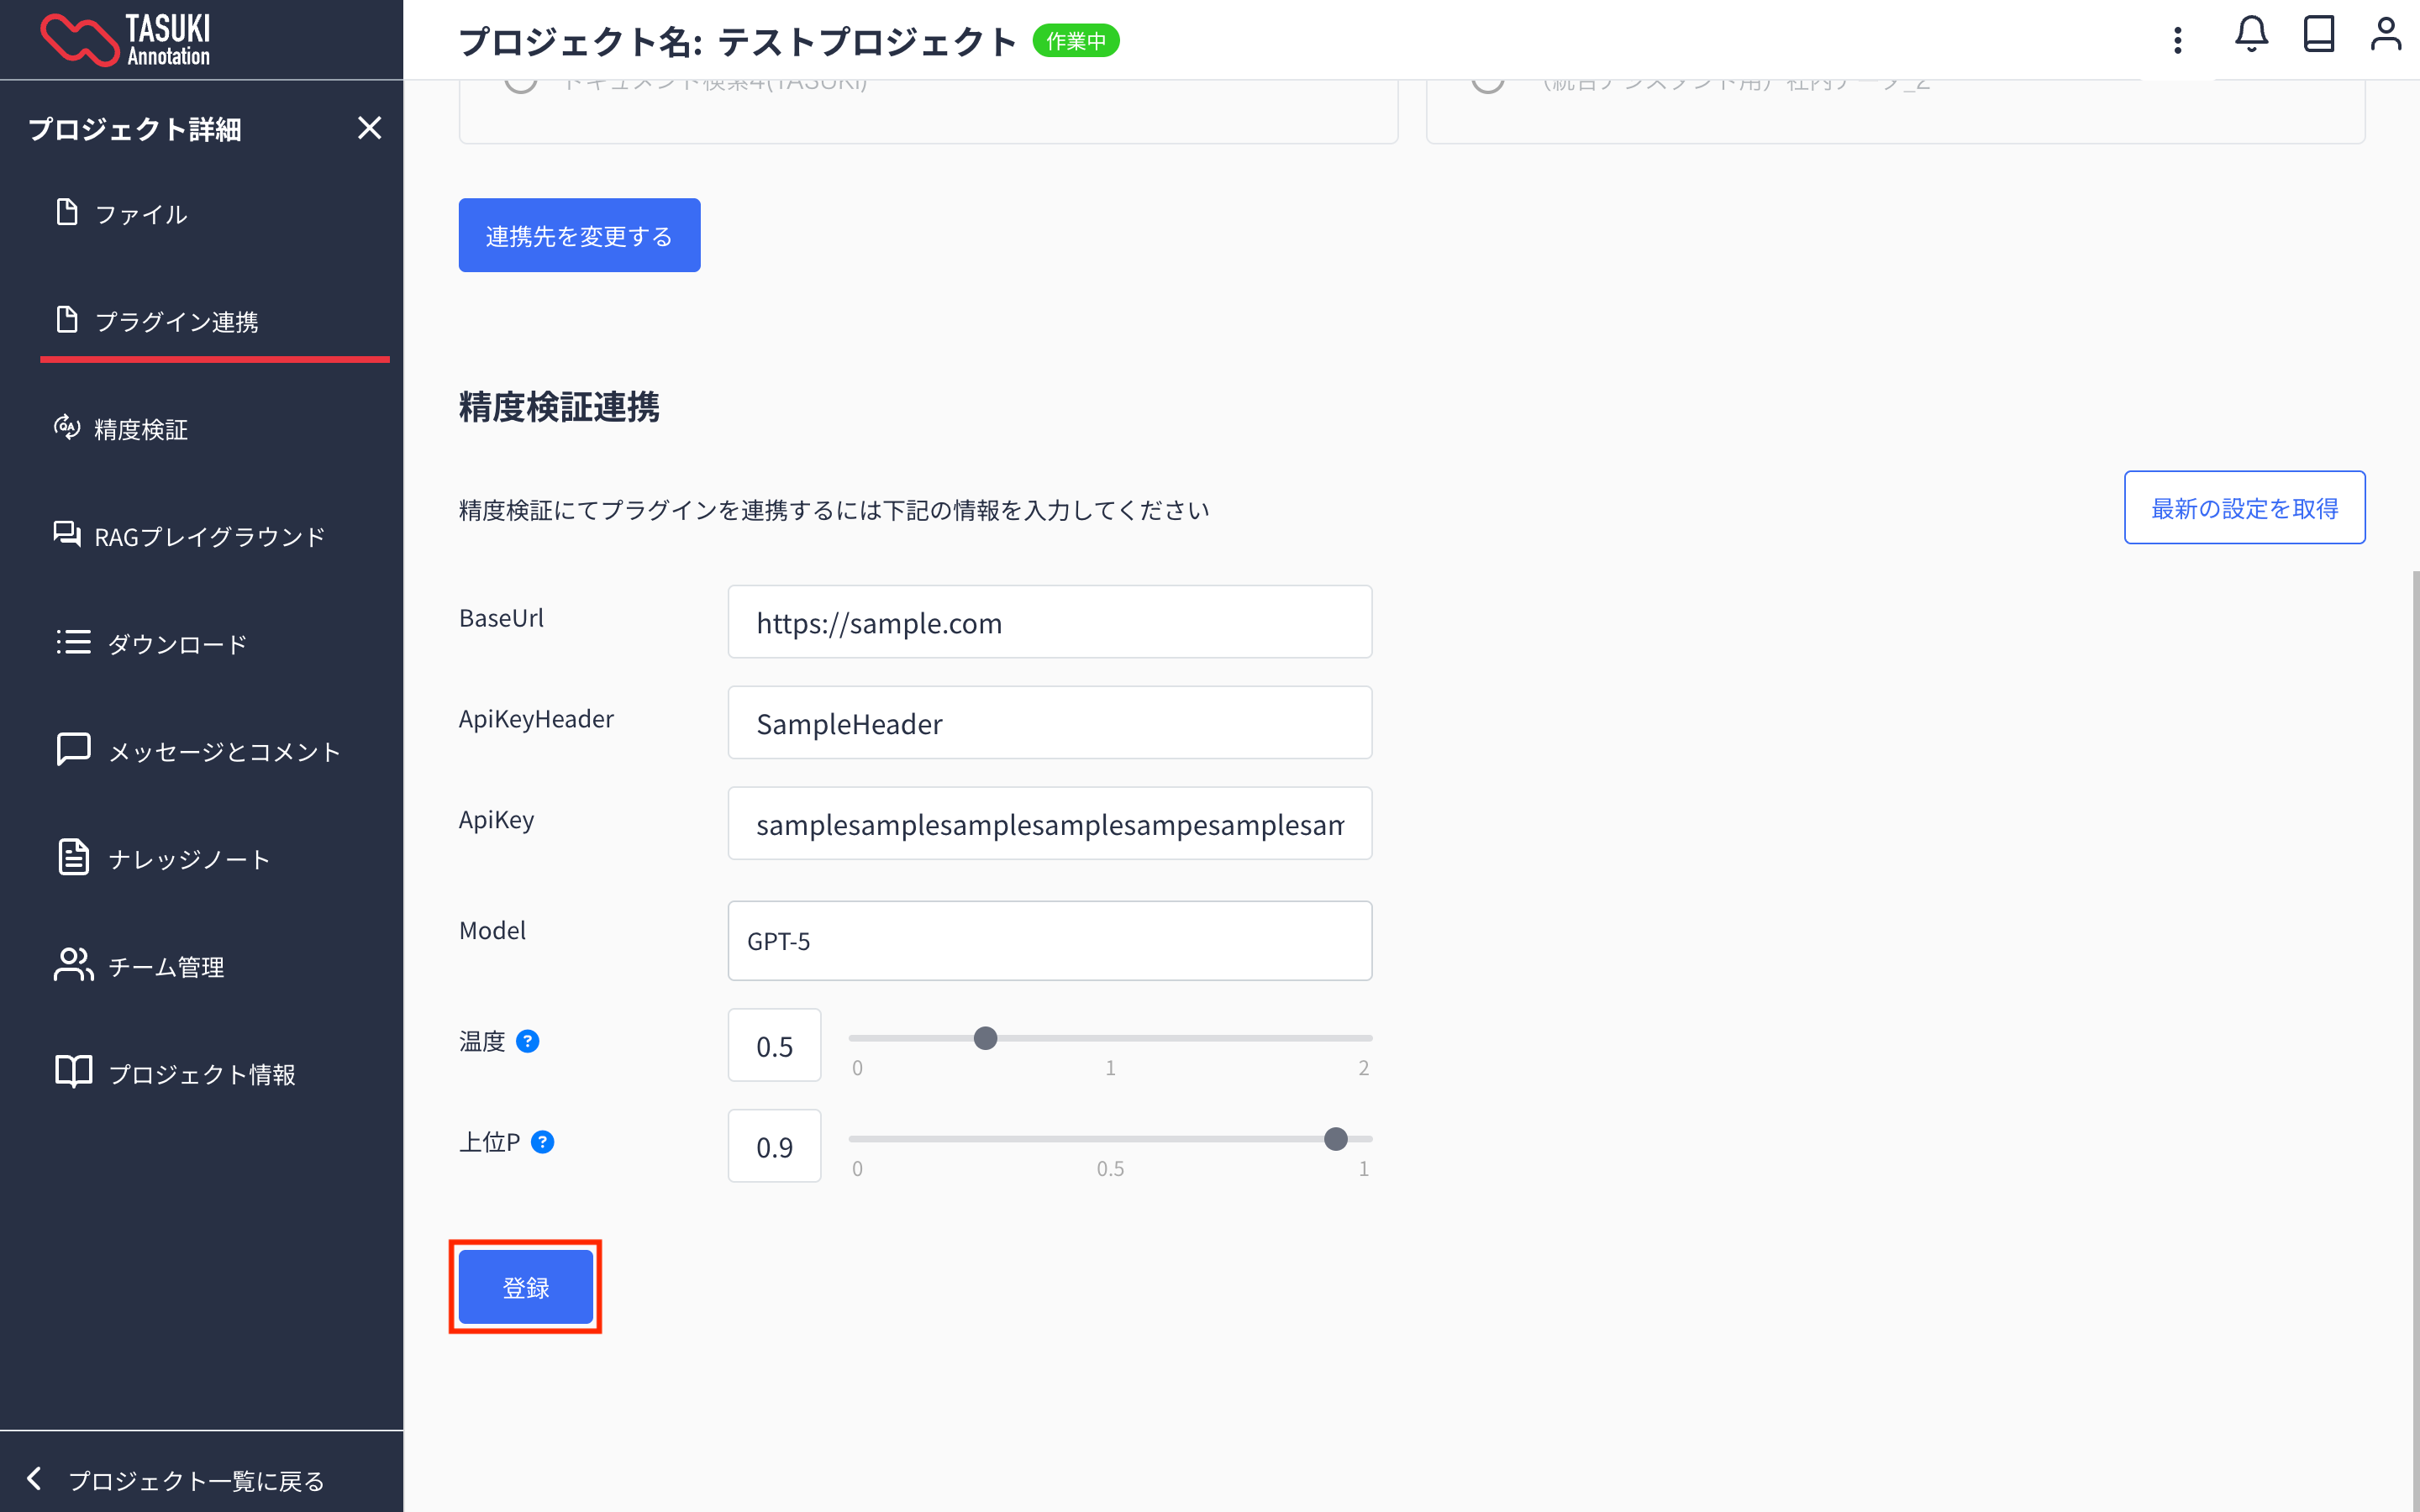Click the user account icon
This screenshot has height=1512, width=2420.
(2385, 35)
